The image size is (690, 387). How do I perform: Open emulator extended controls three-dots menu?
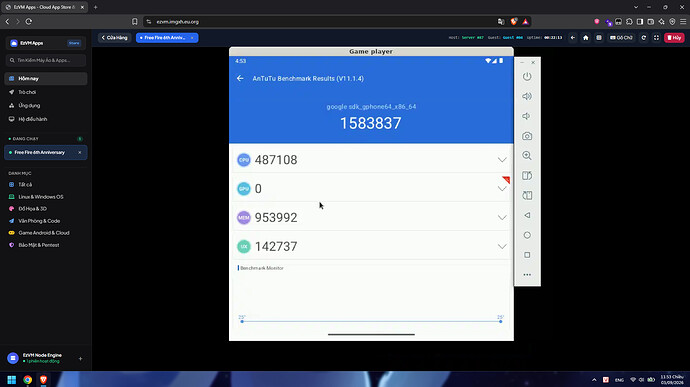point(527,275)
